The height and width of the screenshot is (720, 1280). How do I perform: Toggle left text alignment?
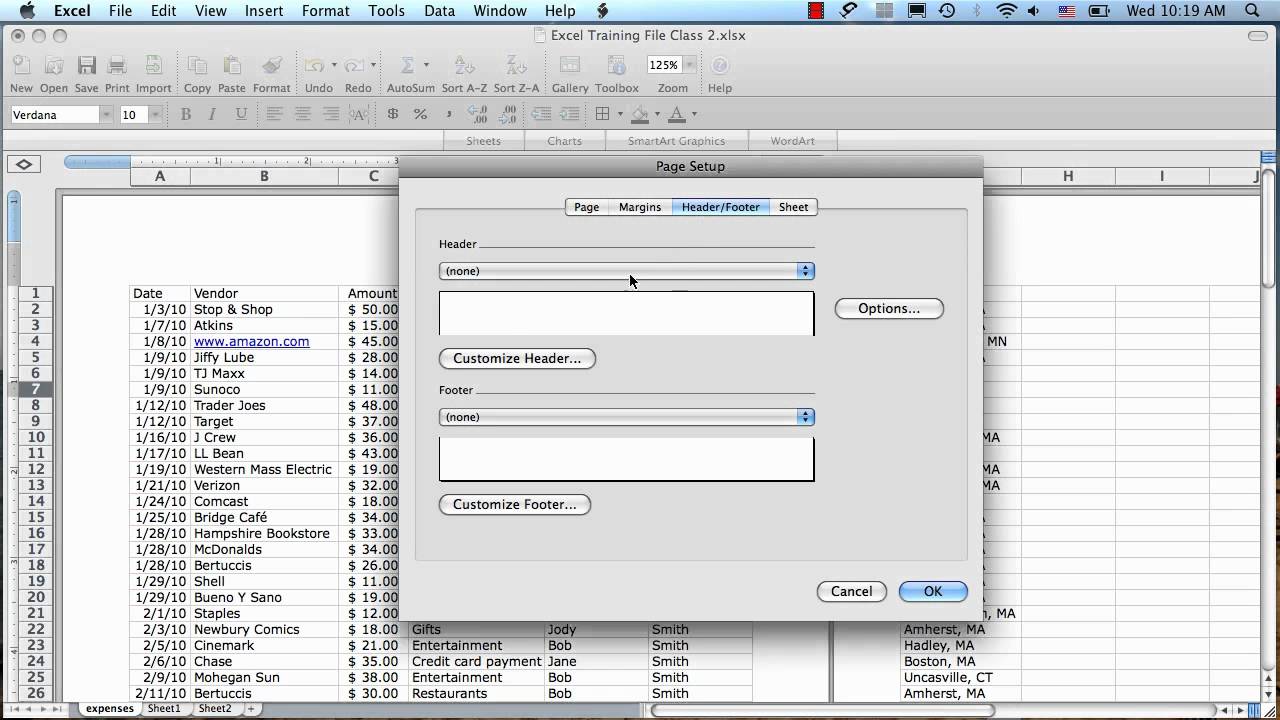274,114
